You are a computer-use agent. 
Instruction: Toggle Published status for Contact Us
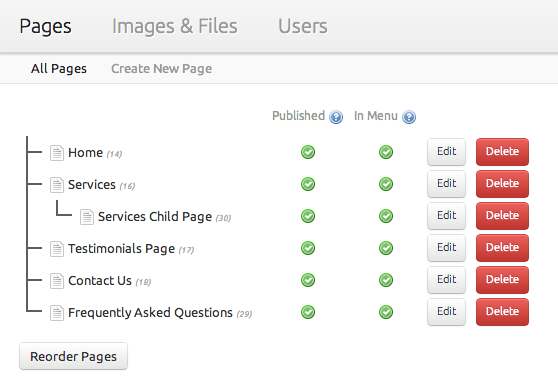click(308, 280)
